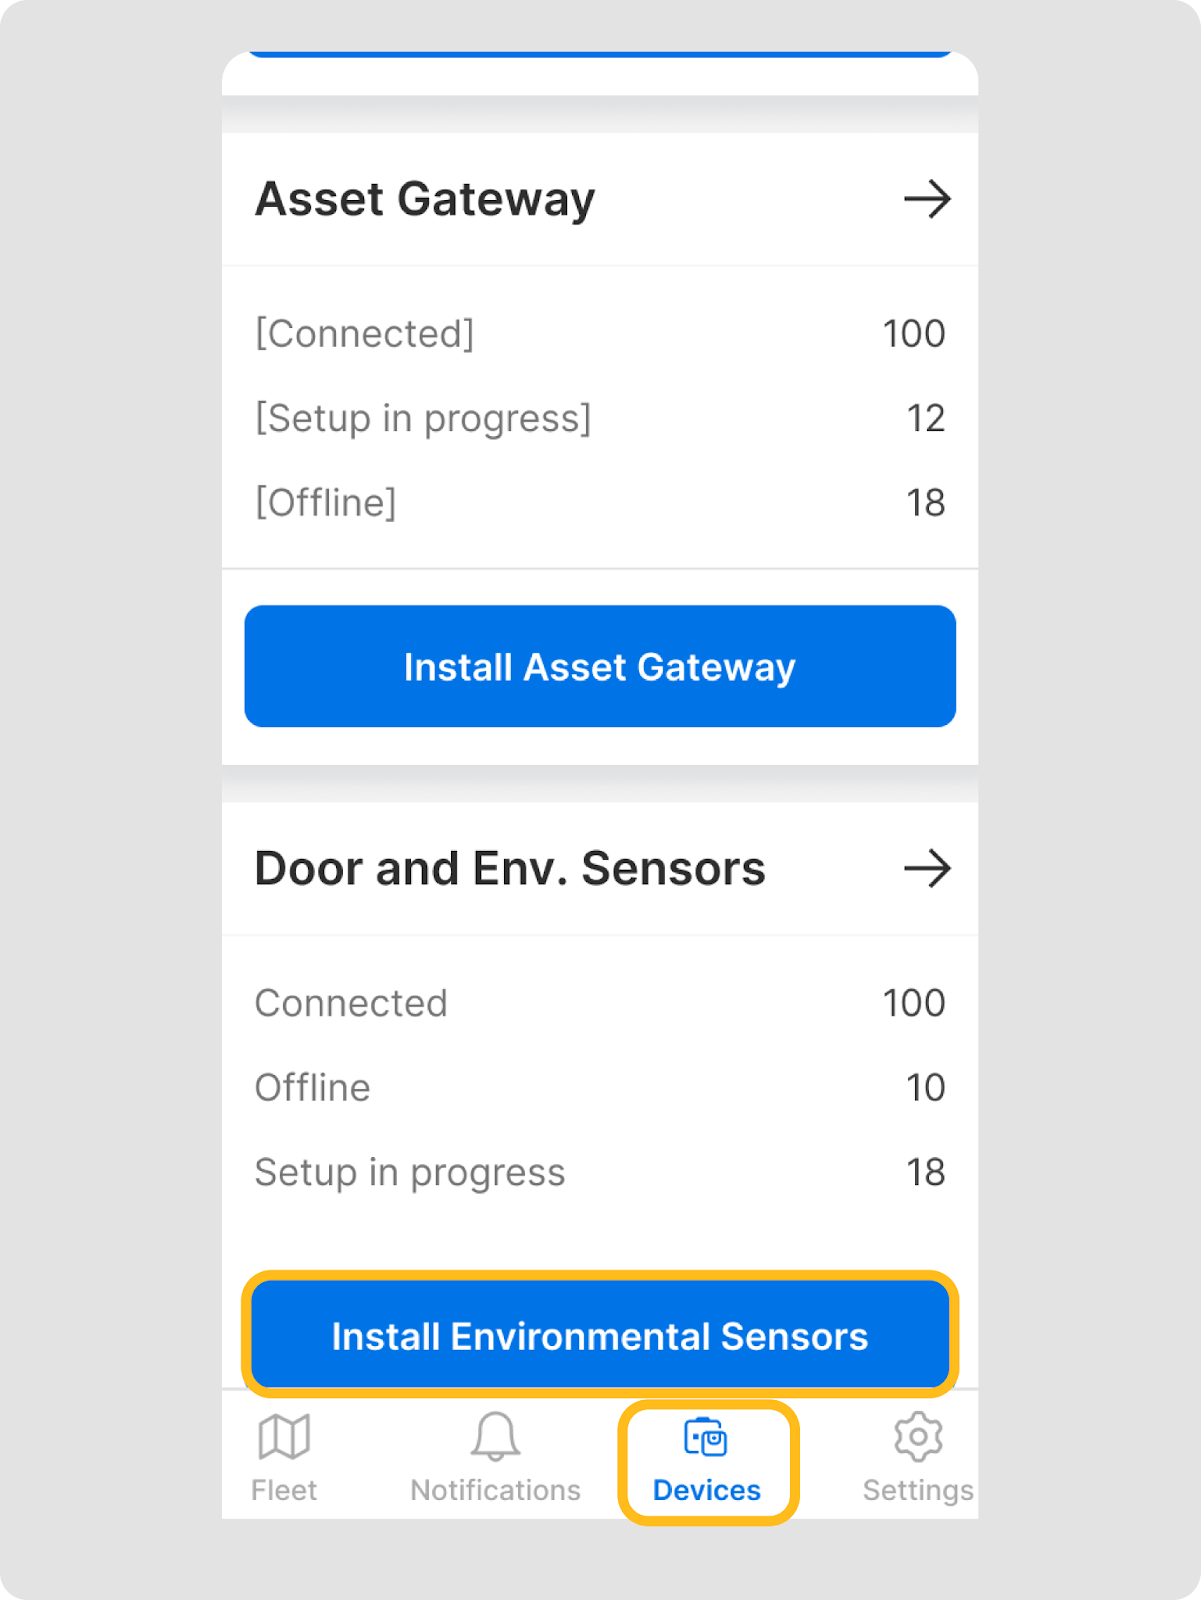Click the Asset Gateway arrow icon
This screenshot has height=1600, width=1201.
point(927,199)
